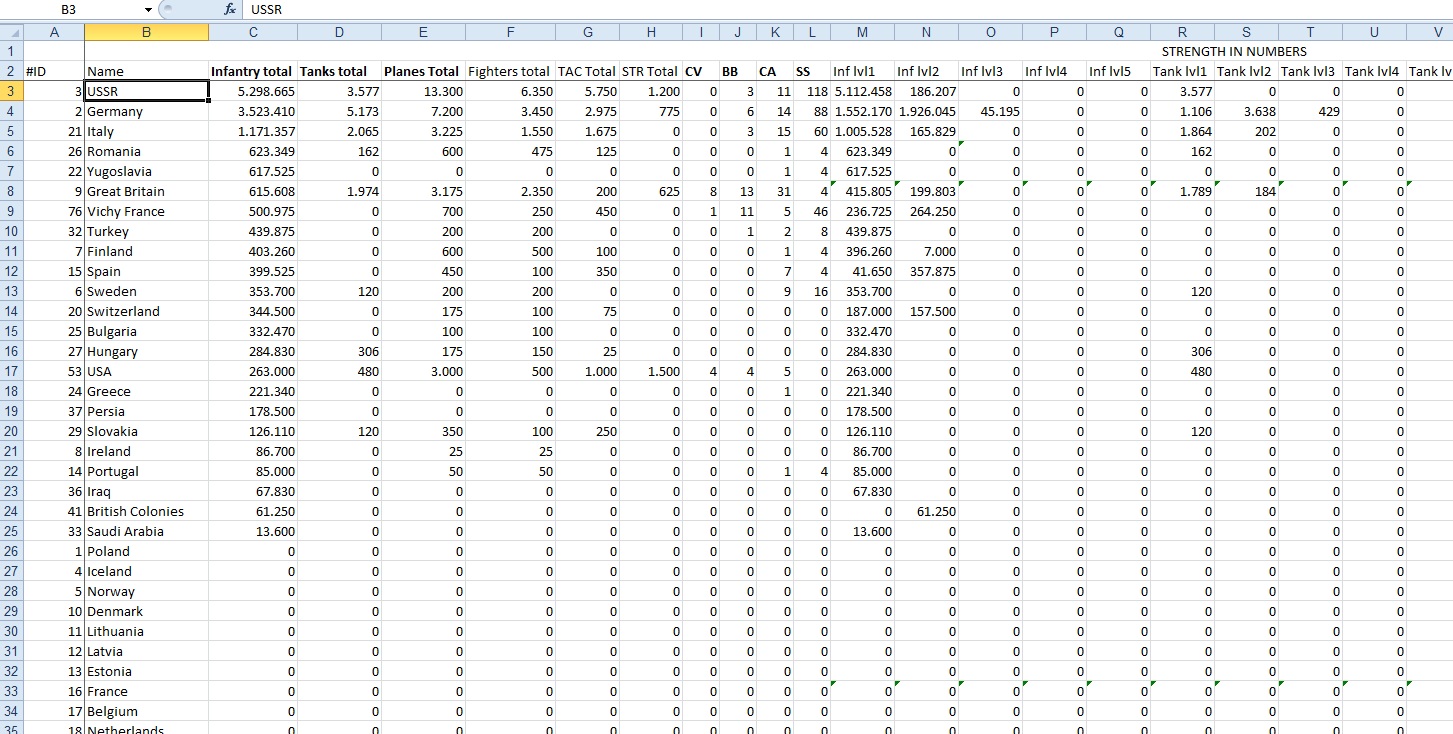
Task: Select column R by its header
Action: [x=1182, y=32]
